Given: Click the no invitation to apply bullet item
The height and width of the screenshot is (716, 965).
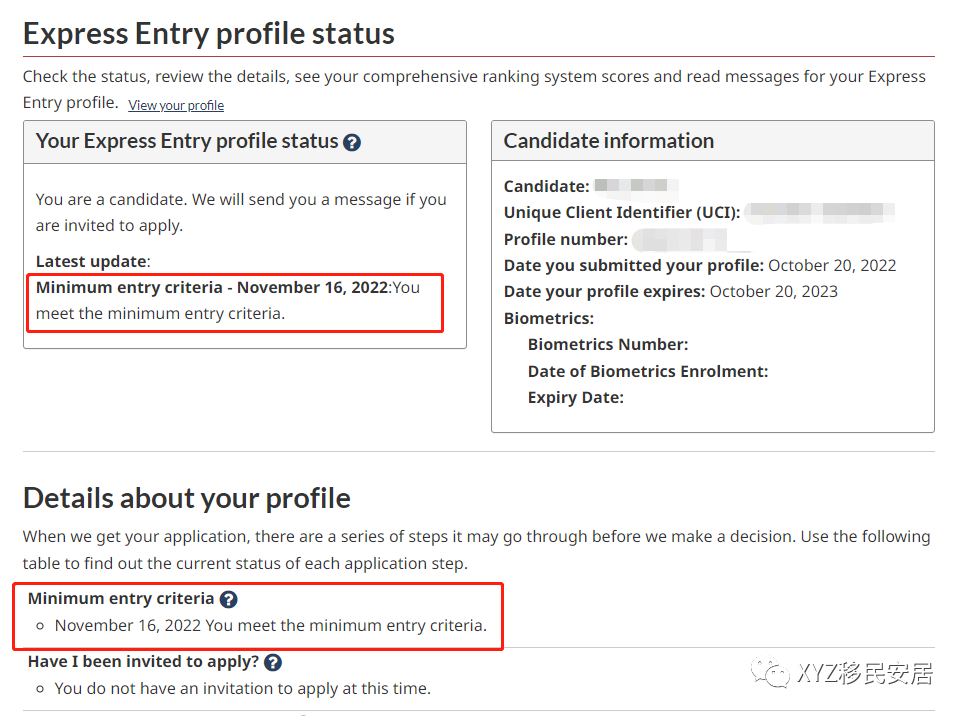Looking at the screenshot, I should (242, 688).
